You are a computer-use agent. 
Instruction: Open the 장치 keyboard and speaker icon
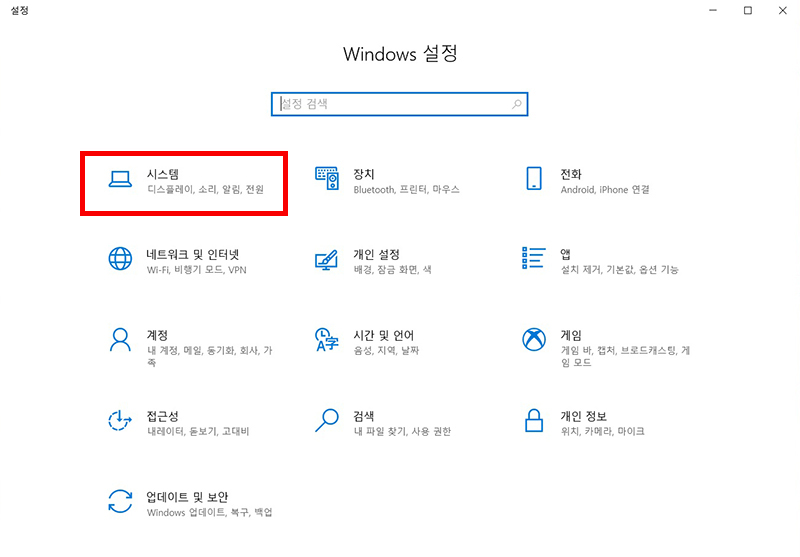327,178
